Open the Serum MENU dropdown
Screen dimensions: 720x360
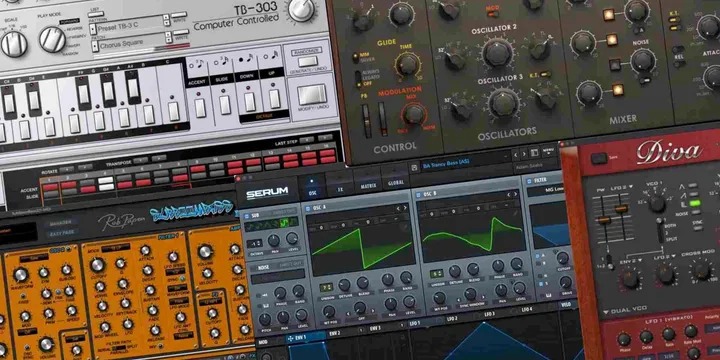[x=548, y=150]
